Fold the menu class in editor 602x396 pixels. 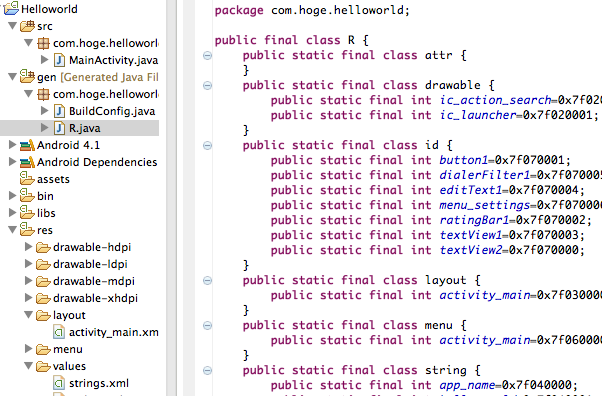point(207,326)
